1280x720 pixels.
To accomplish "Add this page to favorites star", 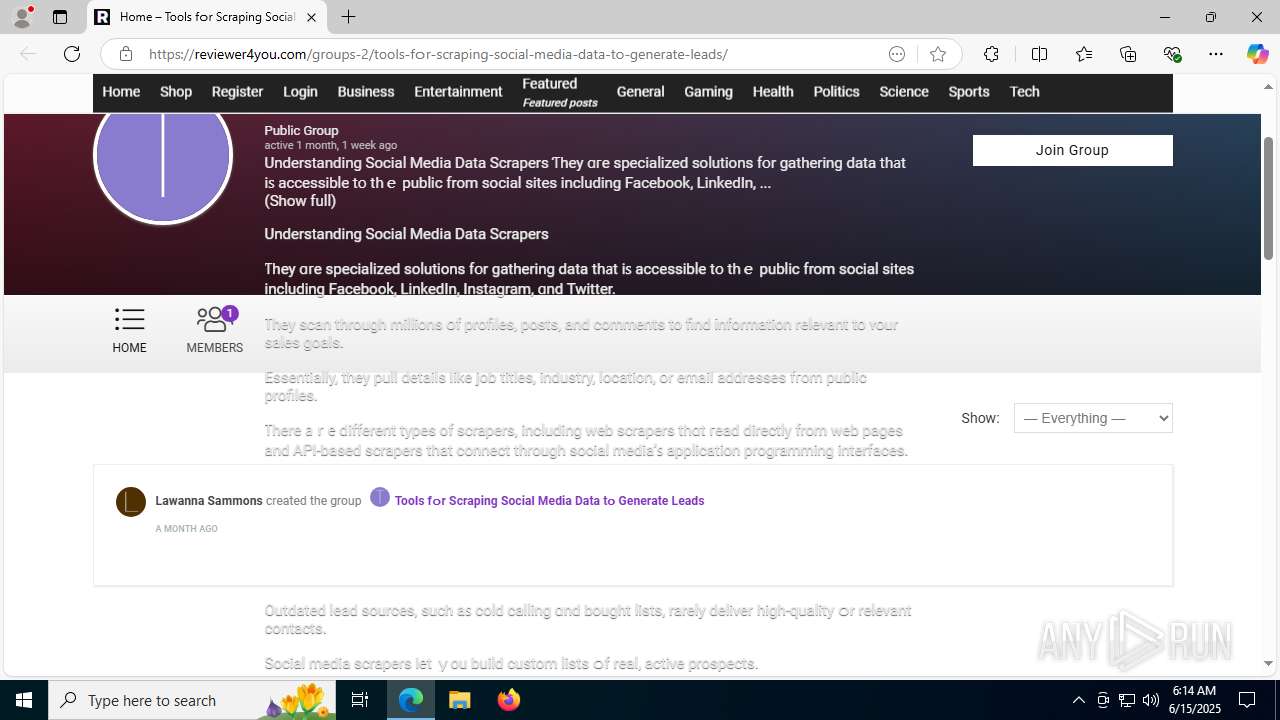I will click(937, 54).
